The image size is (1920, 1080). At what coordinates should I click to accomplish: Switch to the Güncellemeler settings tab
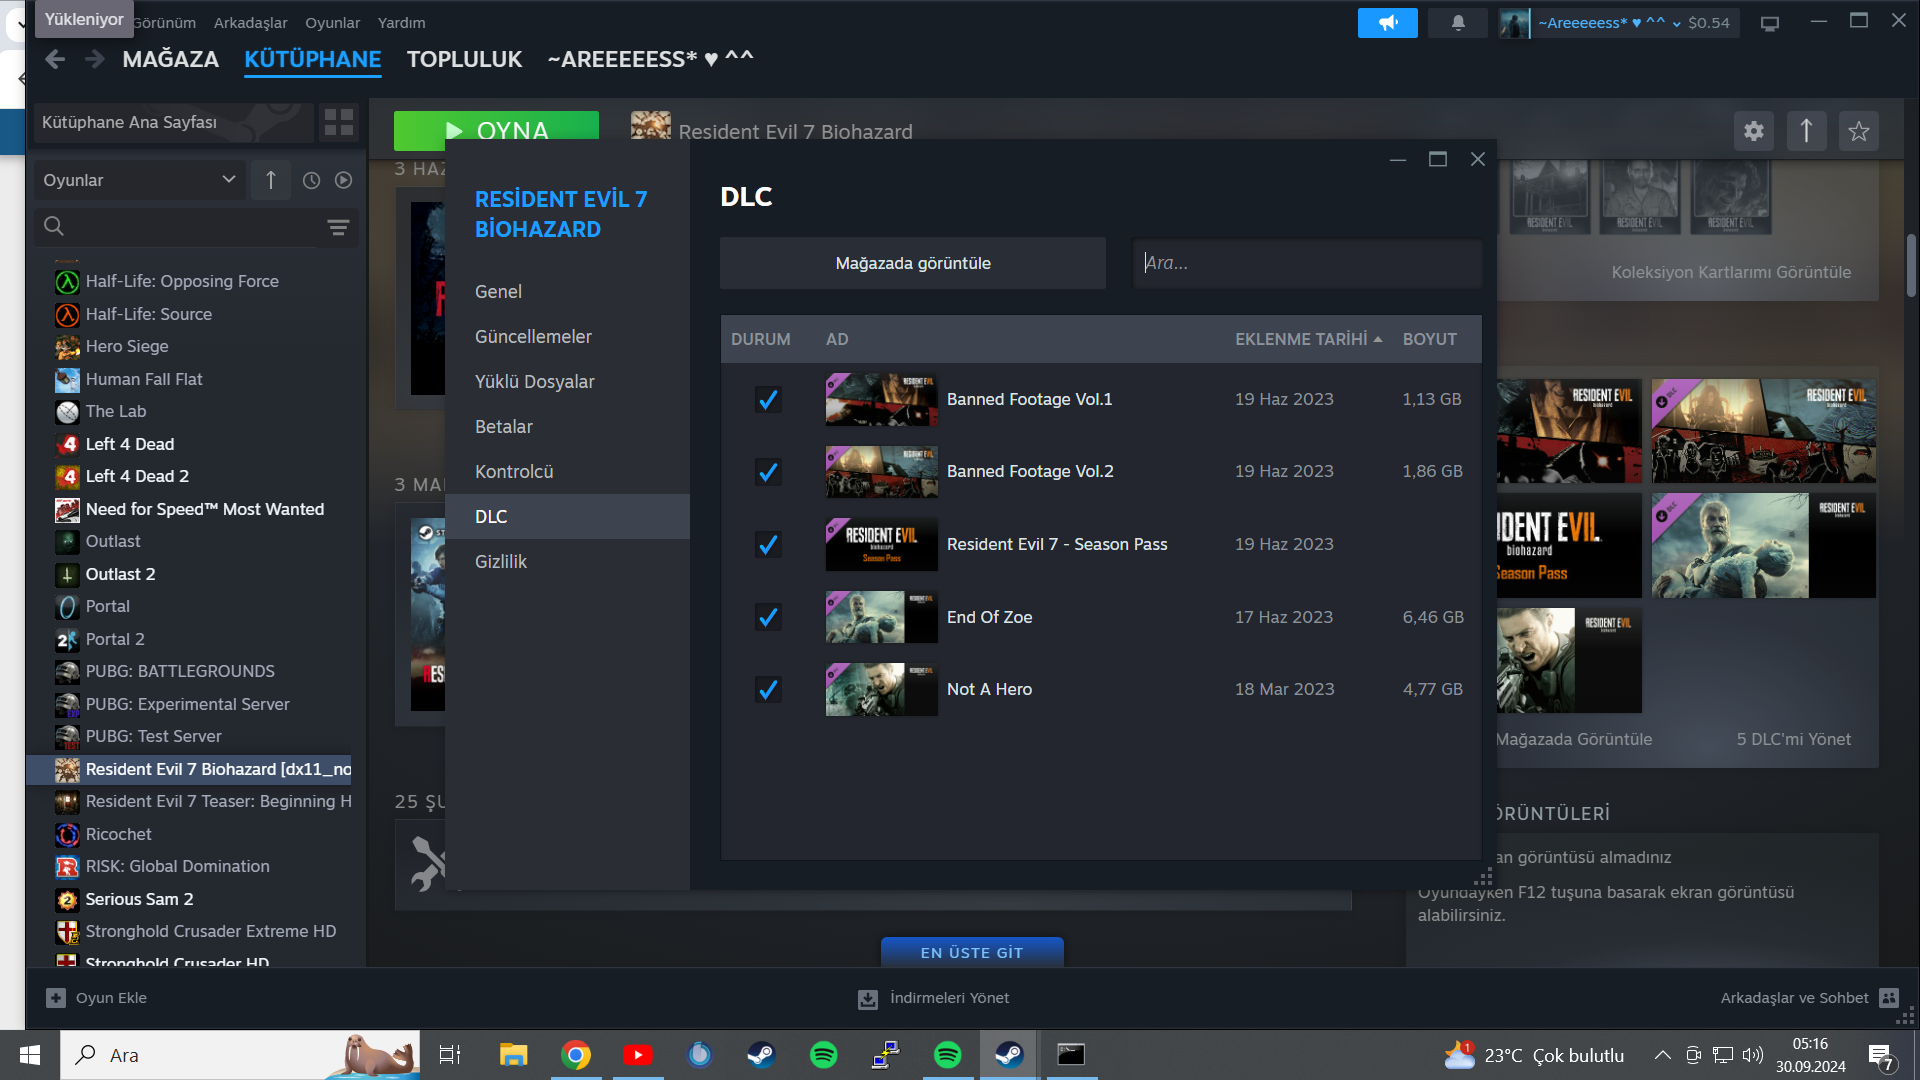pos(533,337)
